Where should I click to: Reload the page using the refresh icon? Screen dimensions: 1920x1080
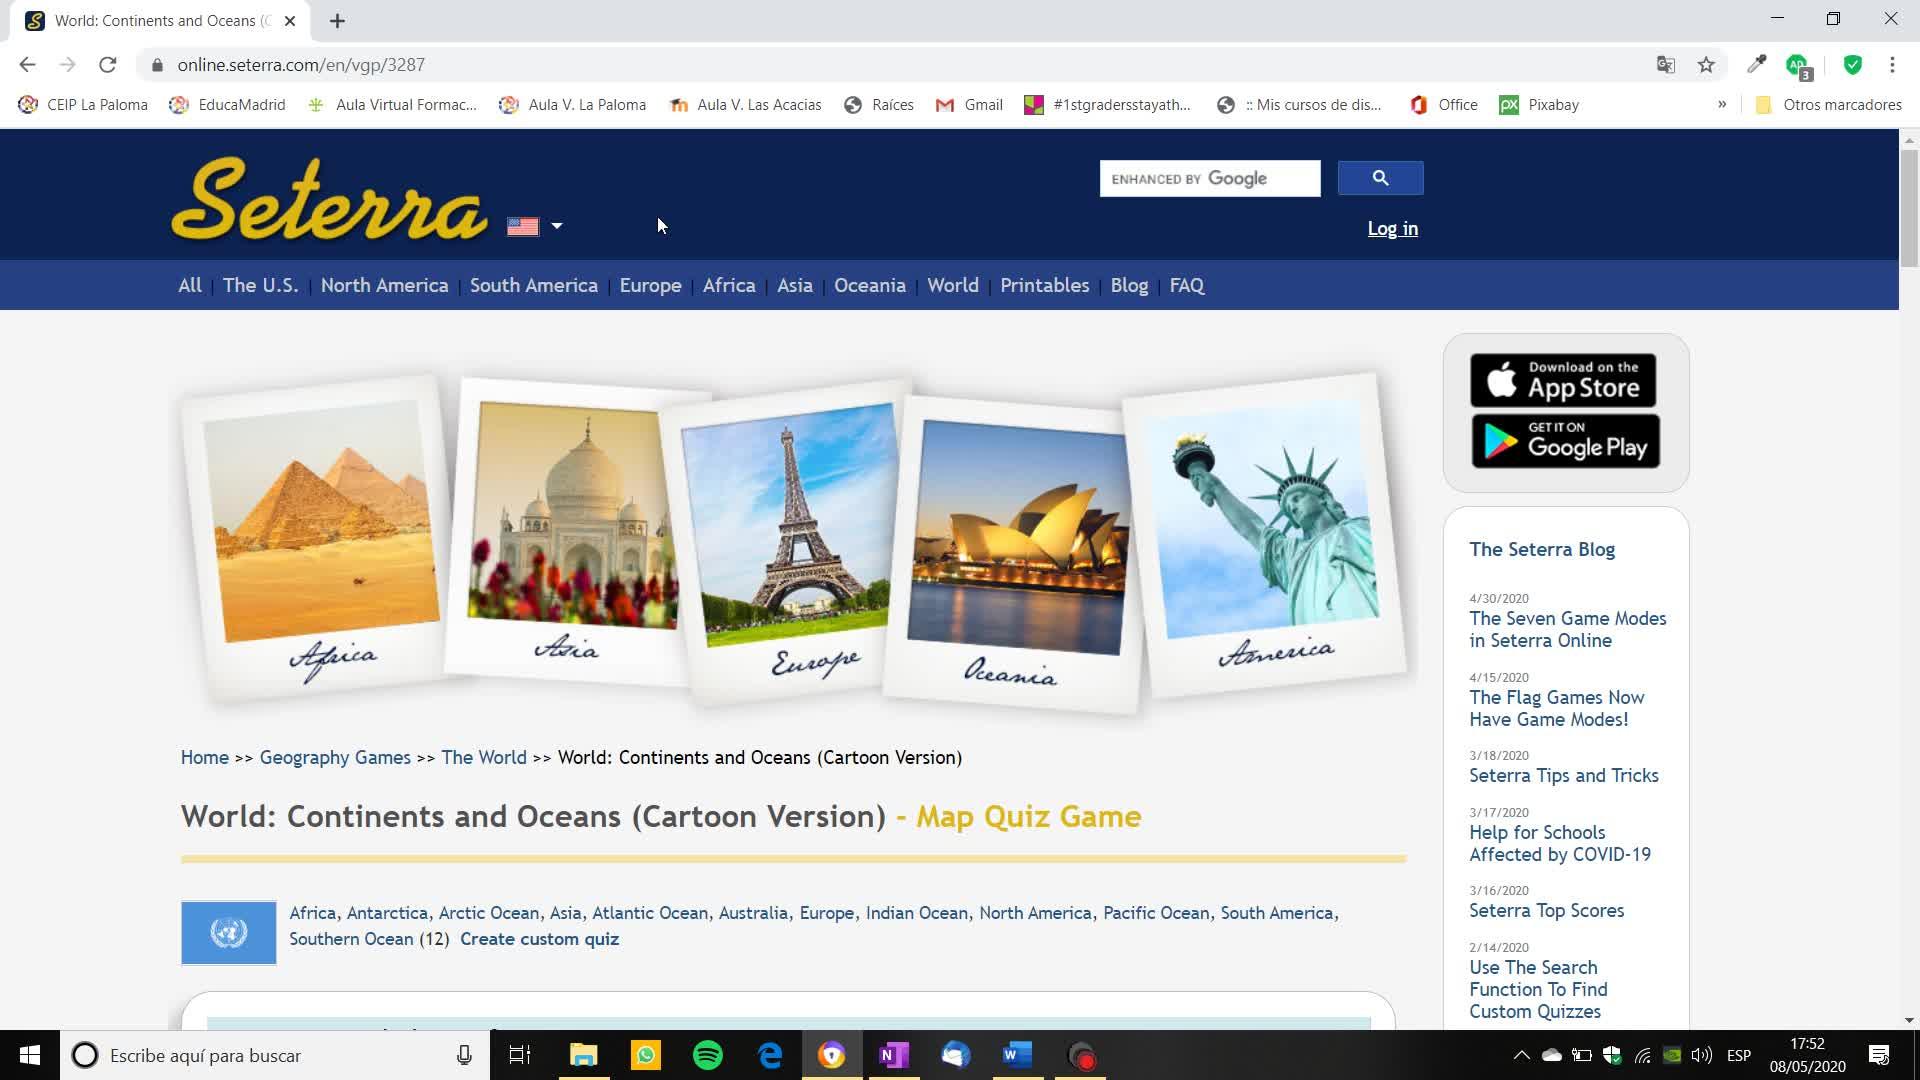108,65
